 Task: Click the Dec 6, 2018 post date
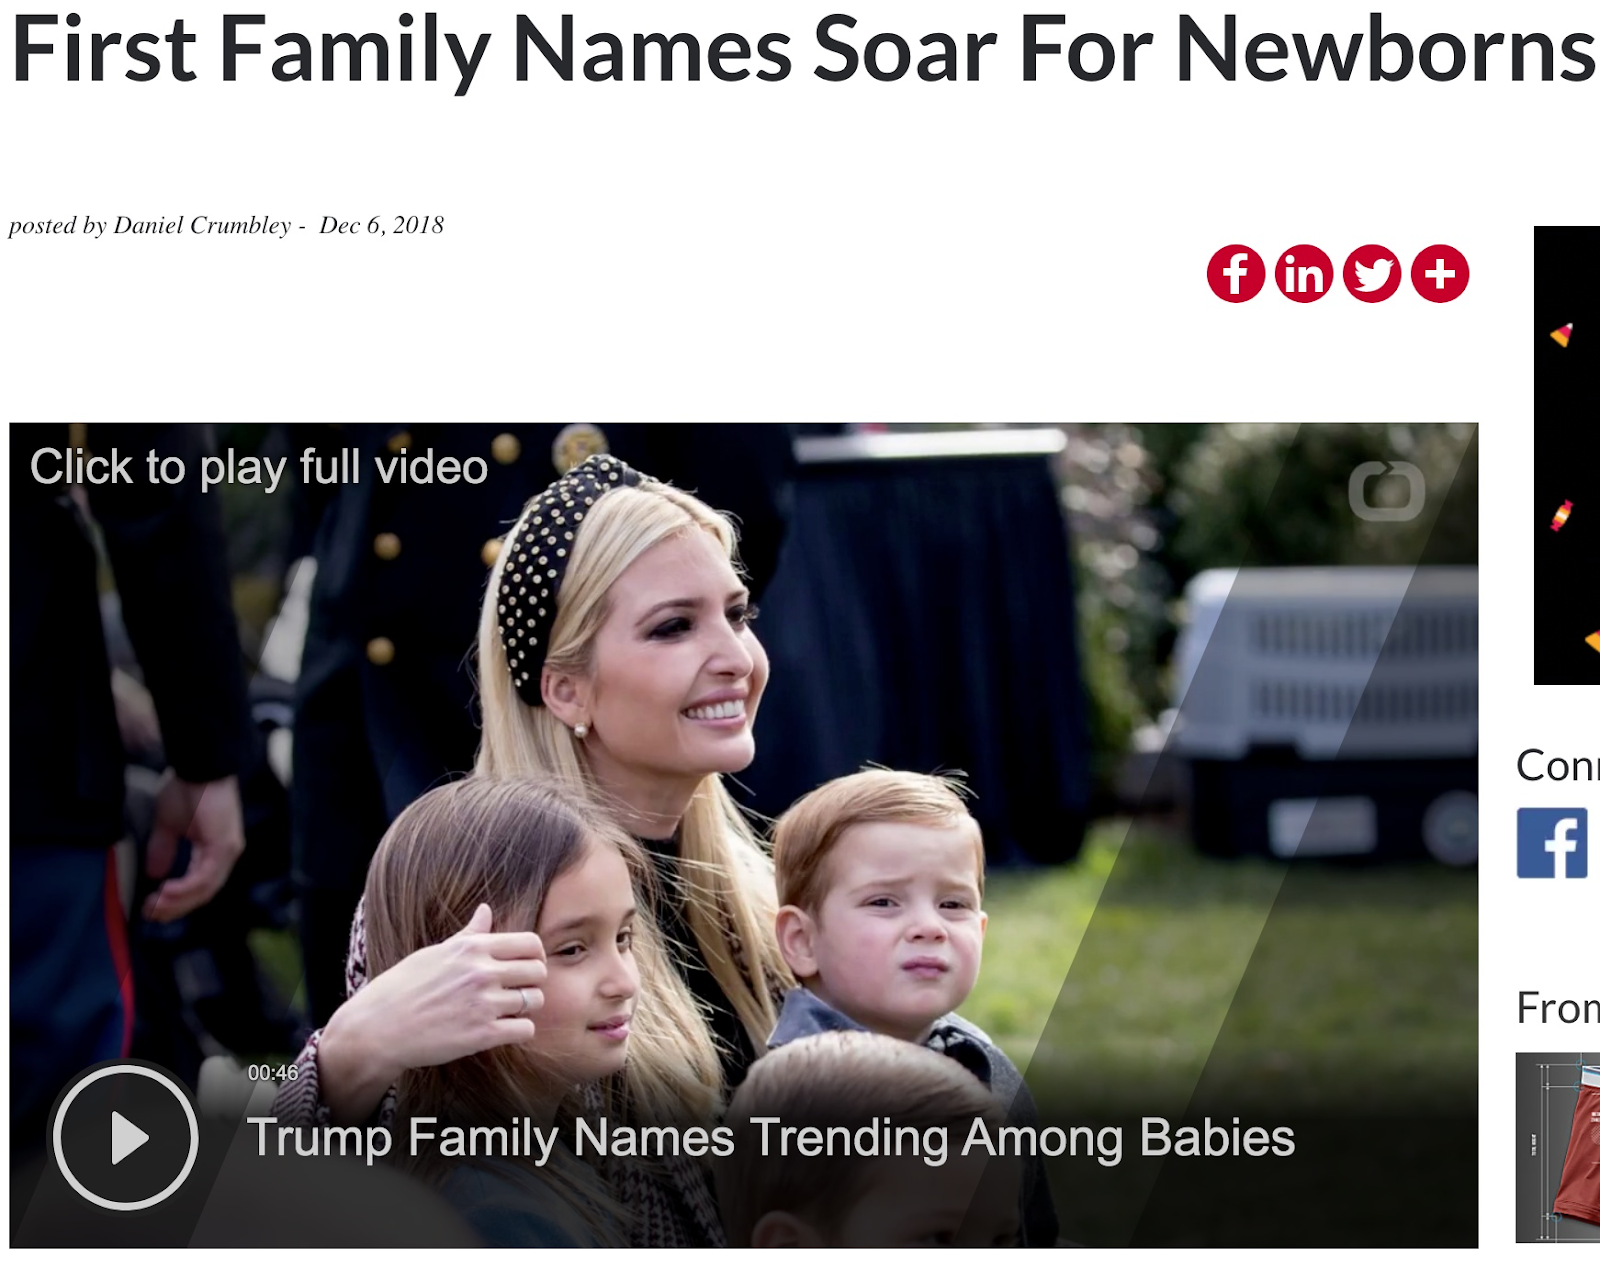coord(382,225)
